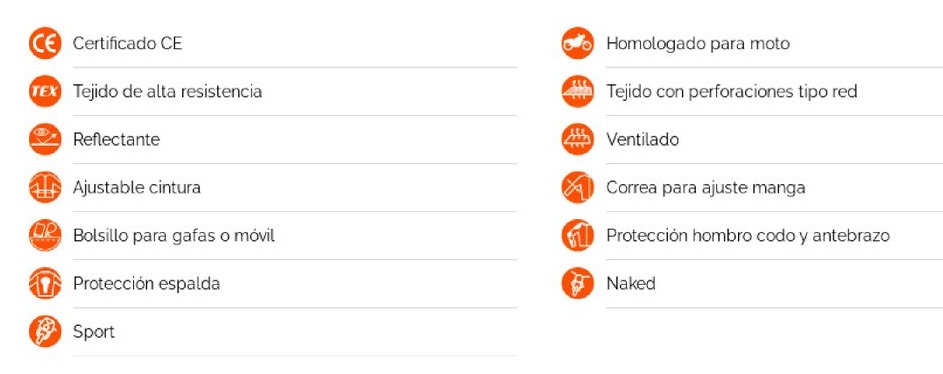
Task: Select the Bolsillo para gafas o móvil text
Action: tap(174, 236)
